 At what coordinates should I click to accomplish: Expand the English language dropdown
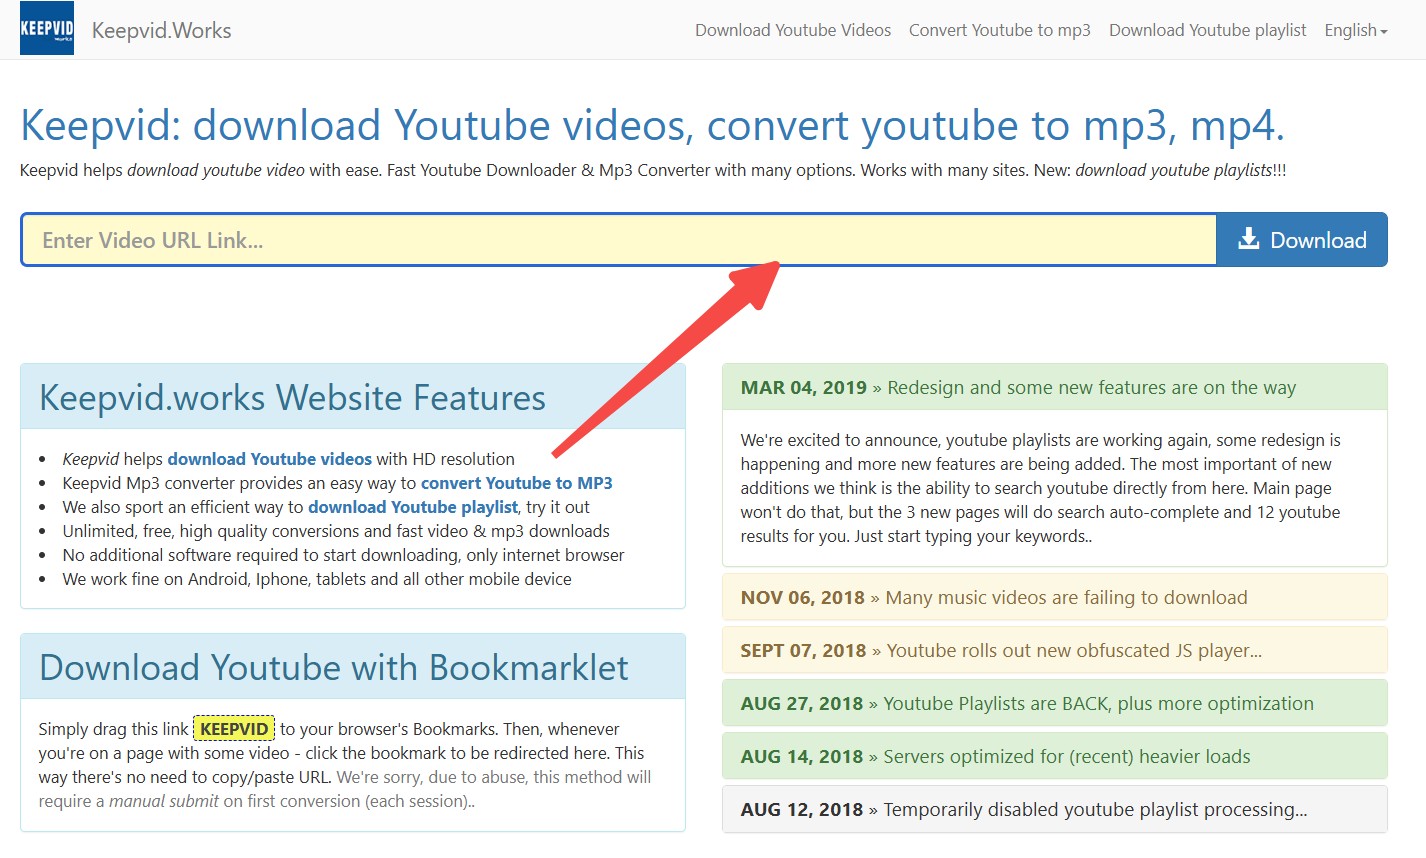(x=1356, y=30)
